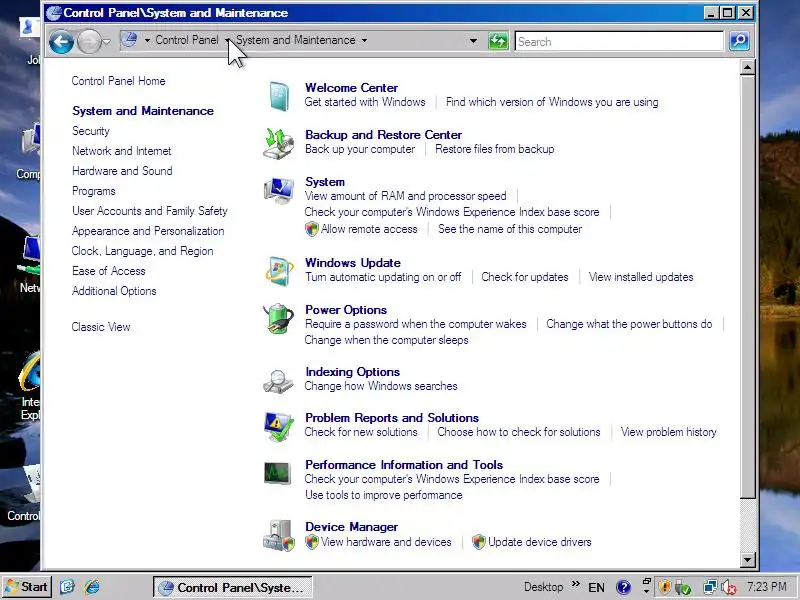Click Find which version of Windows link

pos(552,102)
